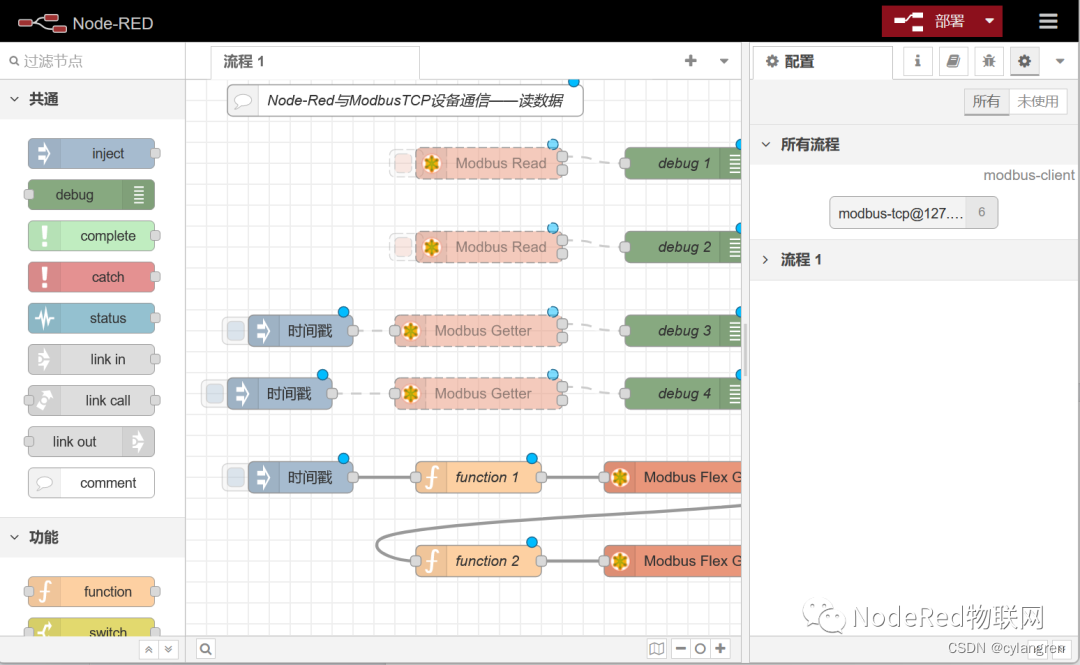Focus the 过滤节点 filter nodes field
This screenshot has height=665, width=1080.
pyautogui.click(x=93, y=61)
